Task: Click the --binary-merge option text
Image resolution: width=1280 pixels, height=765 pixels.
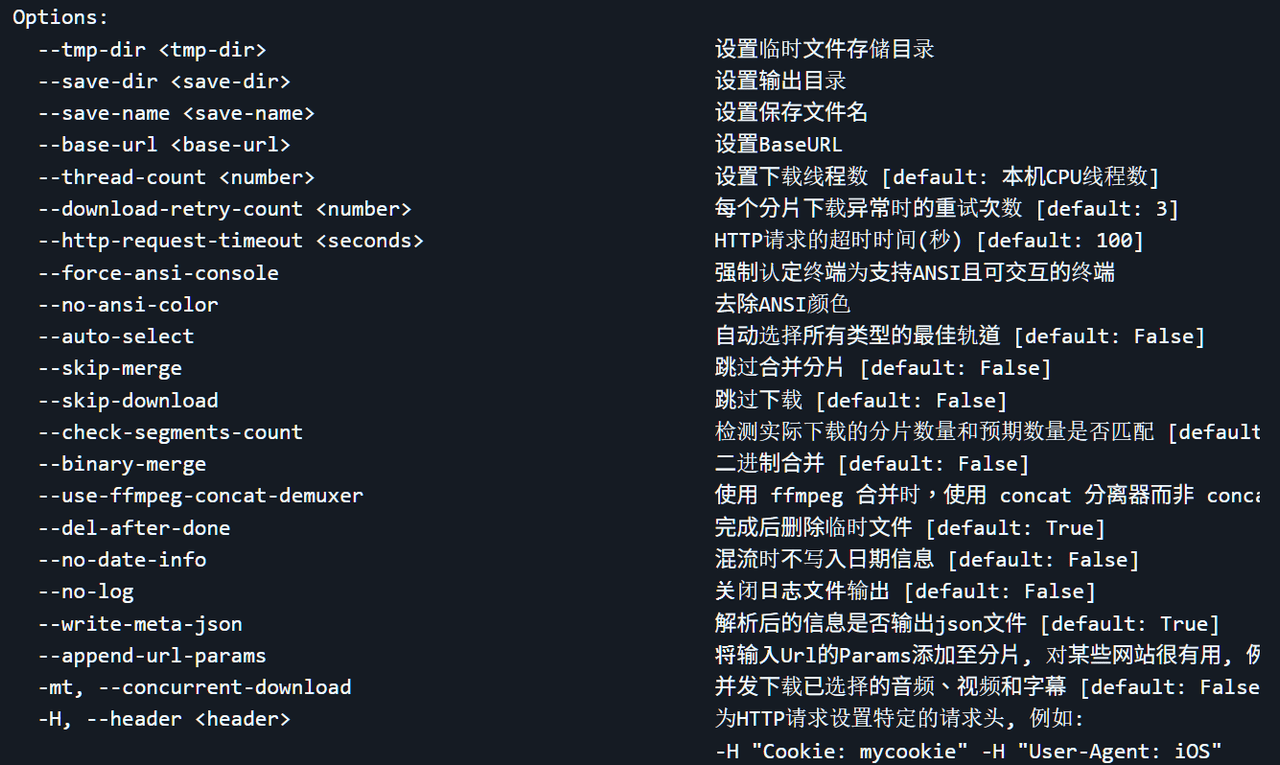Action: [122, 465]
